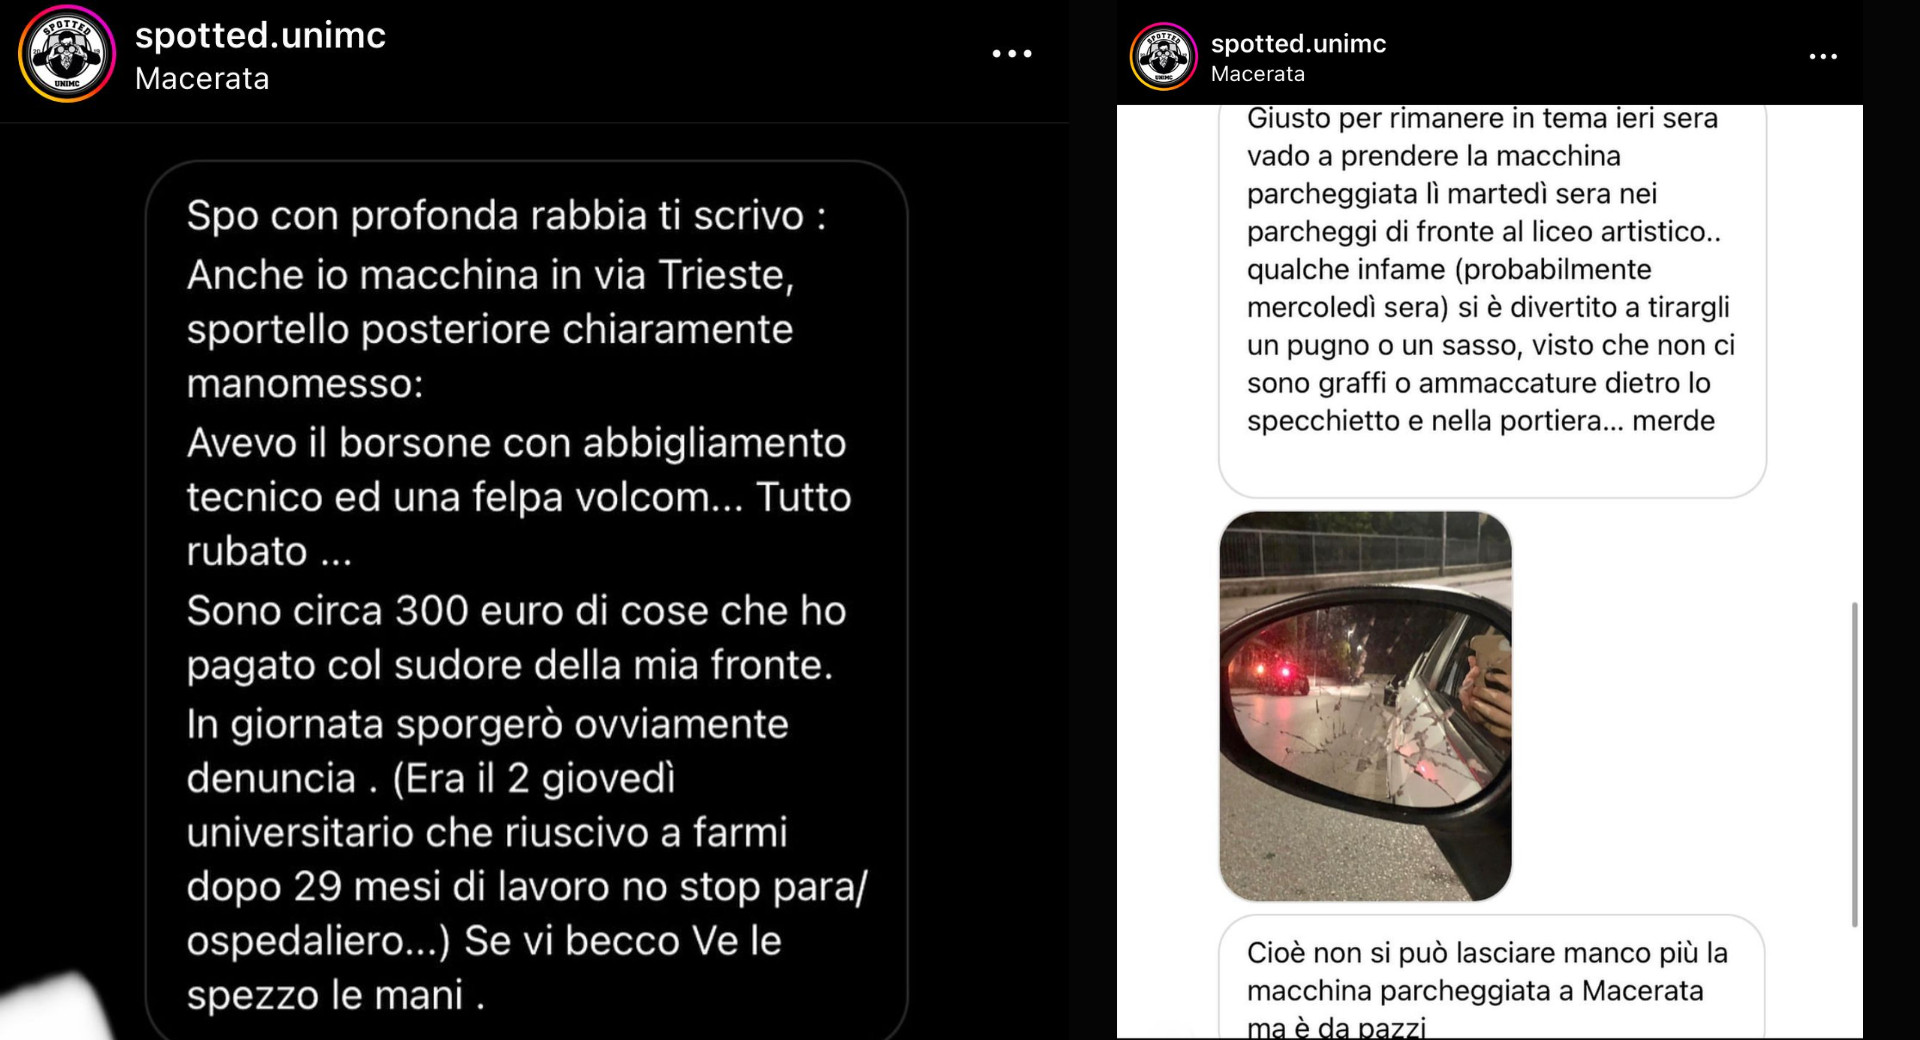Click the word 'merde' ending right message
Image resolution: width=1920 pixels, height=1040 pixels.
(1673, 421)
